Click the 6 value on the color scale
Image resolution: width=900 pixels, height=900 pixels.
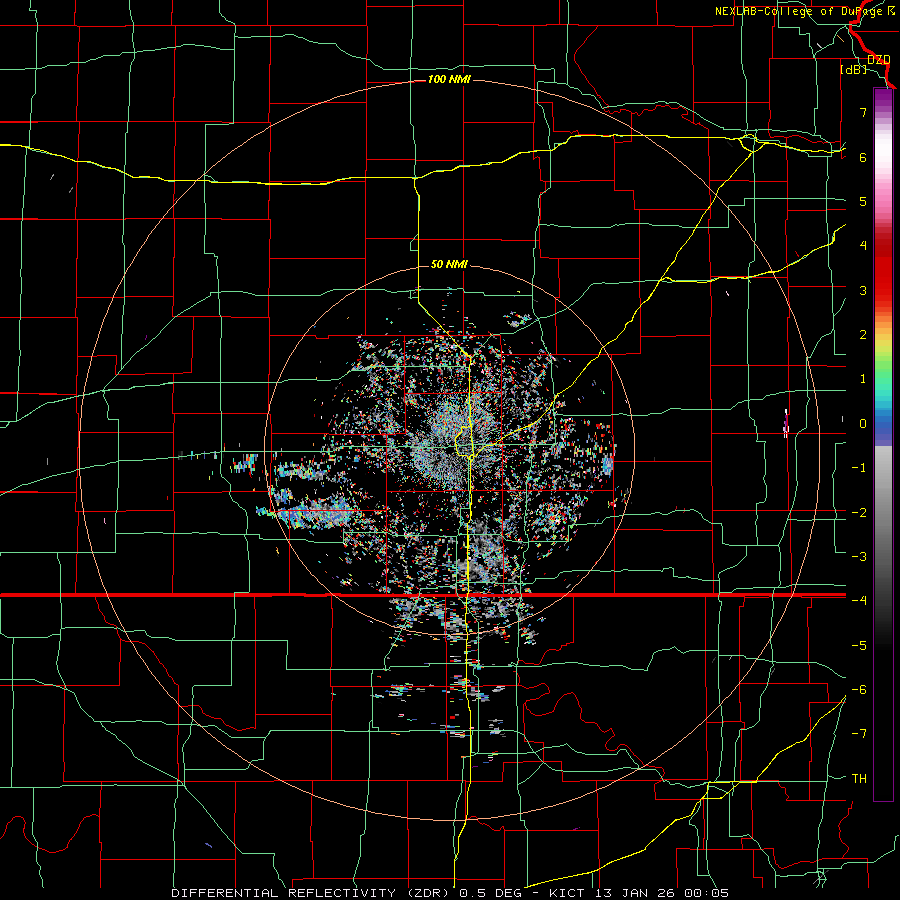point(863,157)
